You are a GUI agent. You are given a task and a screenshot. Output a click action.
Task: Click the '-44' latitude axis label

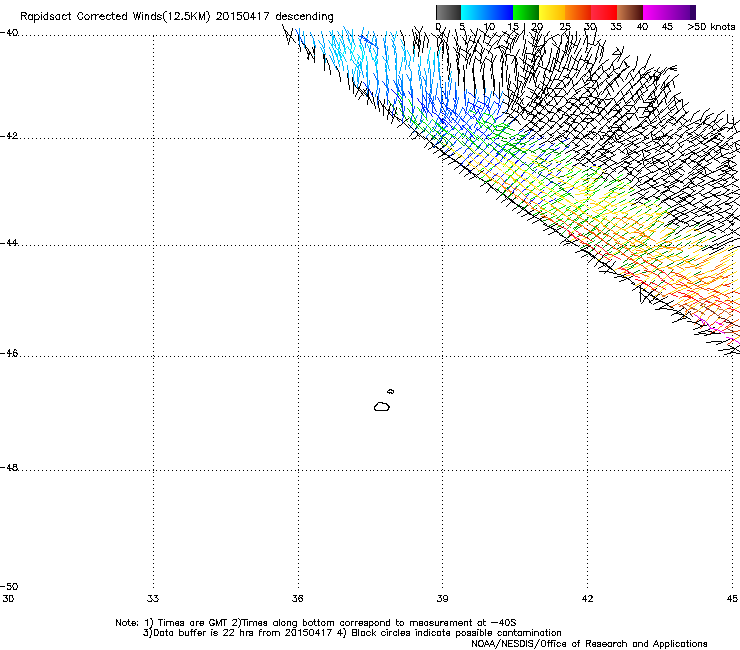(9, 243)
